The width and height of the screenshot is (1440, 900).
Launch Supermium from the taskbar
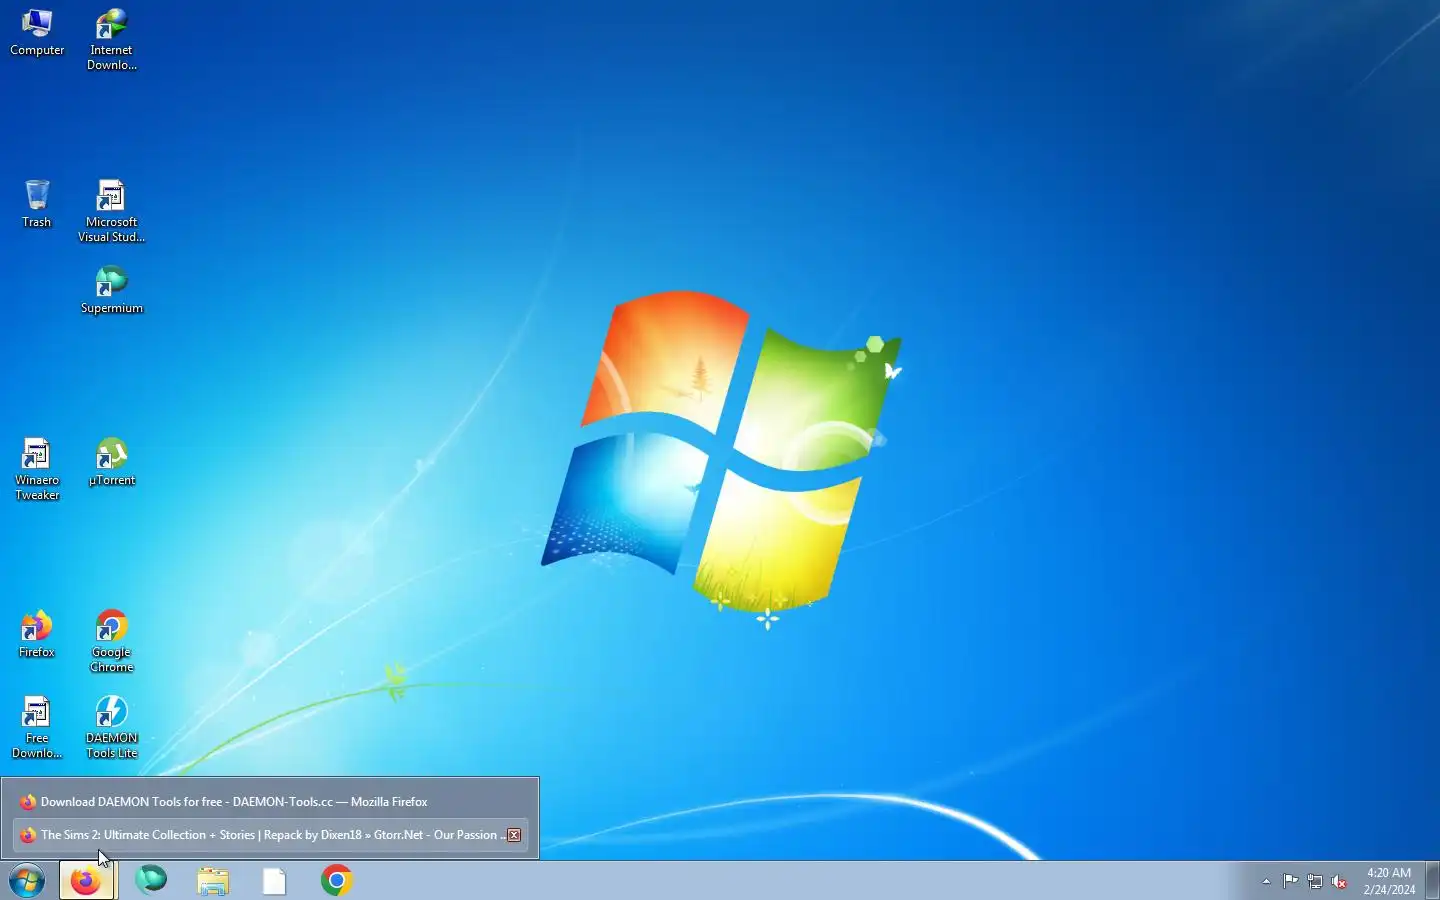(151, 880)
